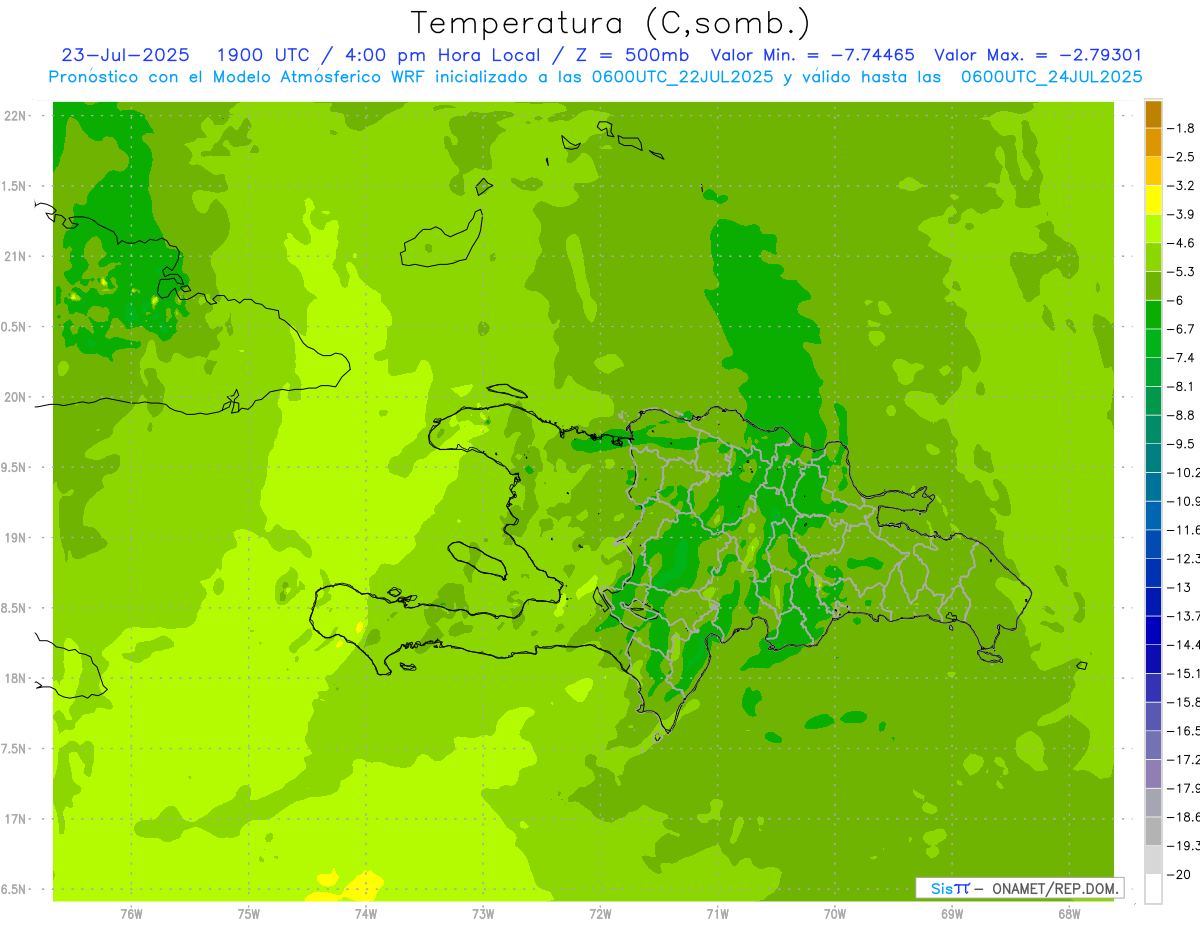Select the 'Valor Min. = -7.74465' text
The image size is (1200, 927).
812,55
